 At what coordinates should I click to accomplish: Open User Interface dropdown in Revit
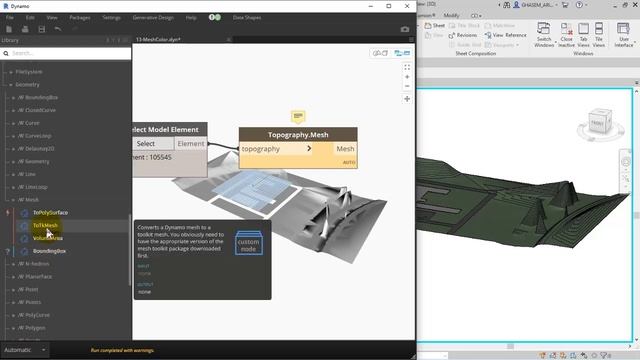tap(624, 35)
